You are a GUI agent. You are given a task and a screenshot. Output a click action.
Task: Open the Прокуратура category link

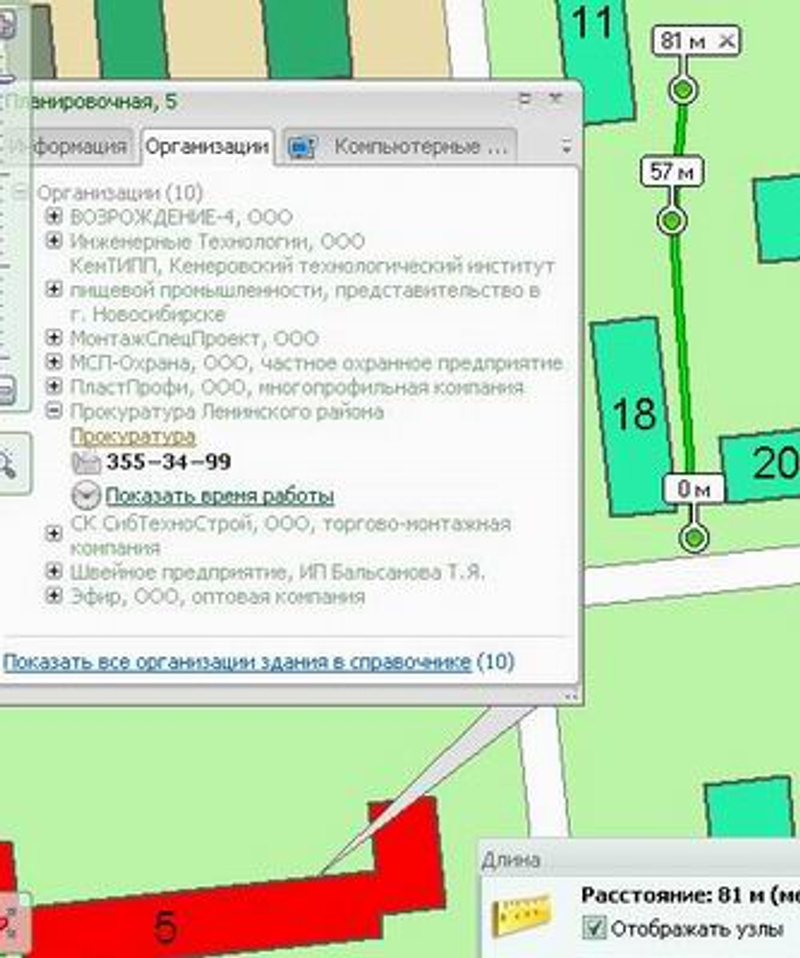tap(133, 436)
